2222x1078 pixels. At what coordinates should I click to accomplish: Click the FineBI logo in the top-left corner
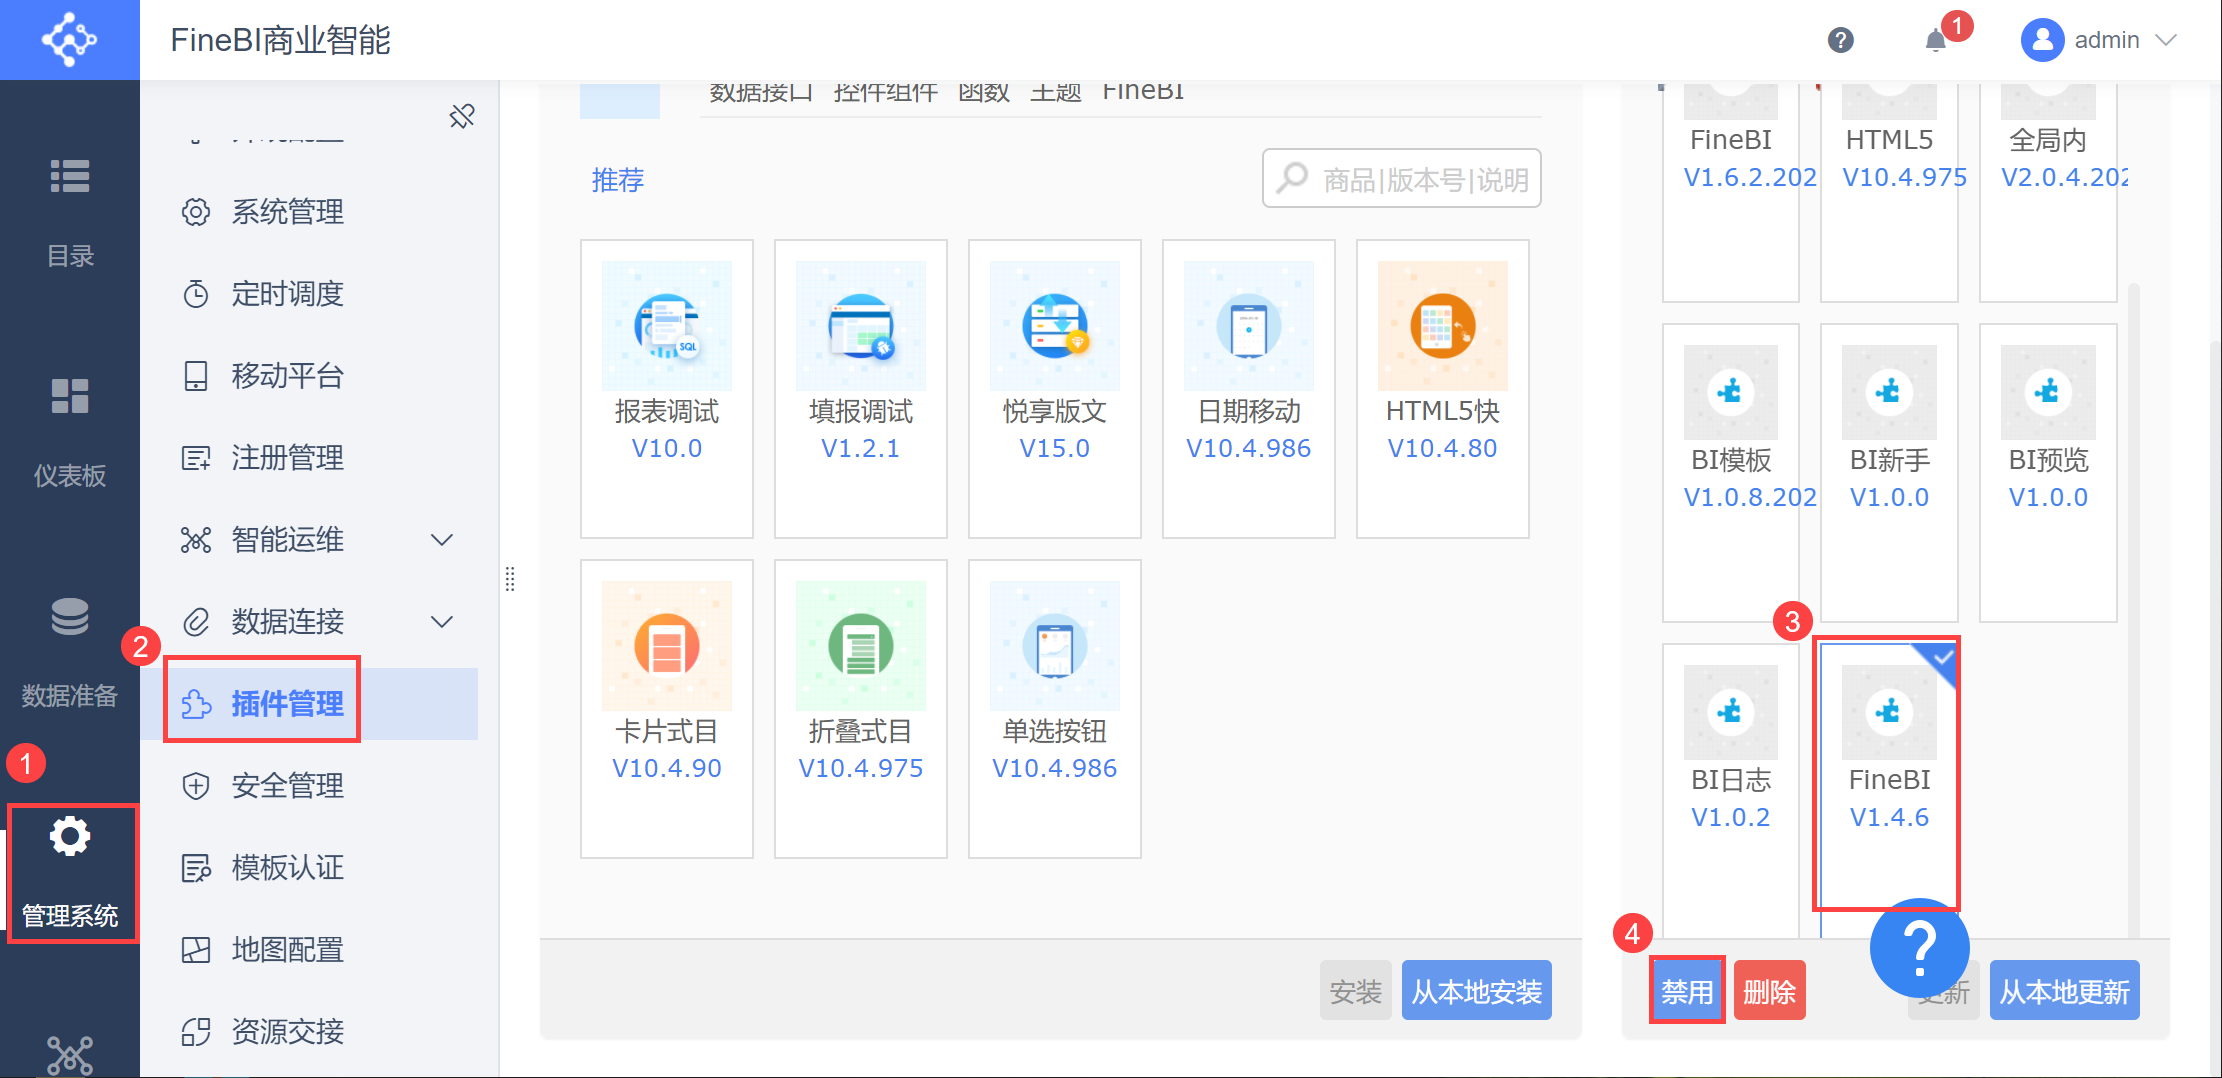pos(69,40)
